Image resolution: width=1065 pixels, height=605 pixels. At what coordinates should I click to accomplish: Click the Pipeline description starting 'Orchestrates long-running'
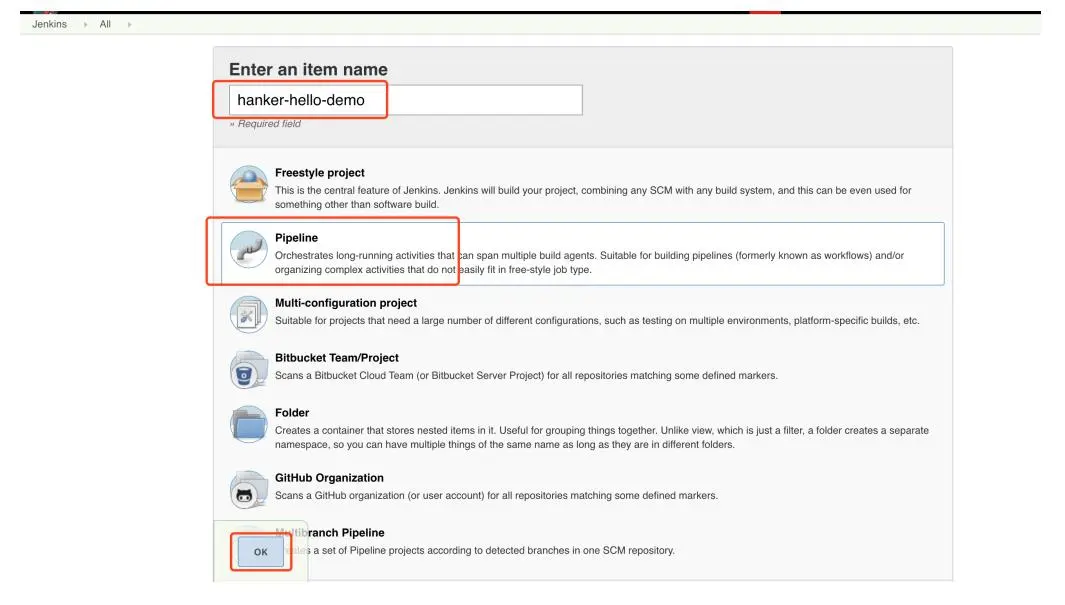click(590, 263)
